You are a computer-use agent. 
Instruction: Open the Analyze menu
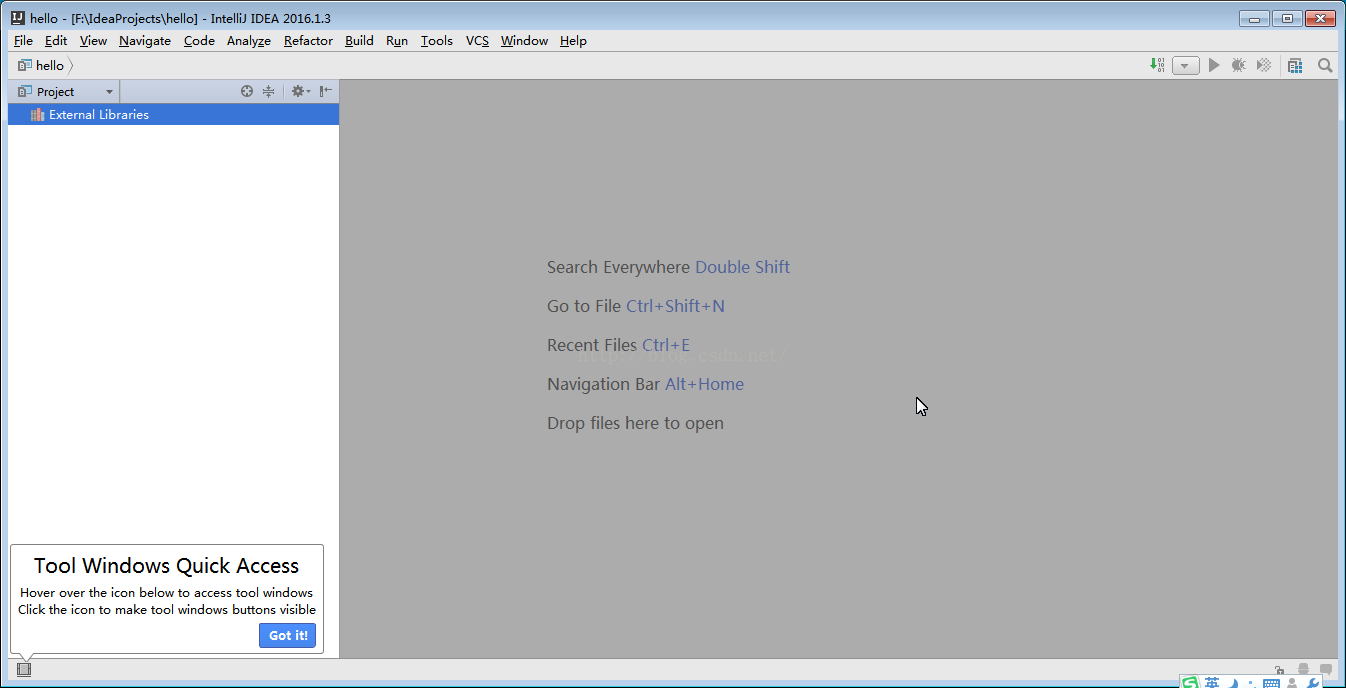[x=249, y=41]
